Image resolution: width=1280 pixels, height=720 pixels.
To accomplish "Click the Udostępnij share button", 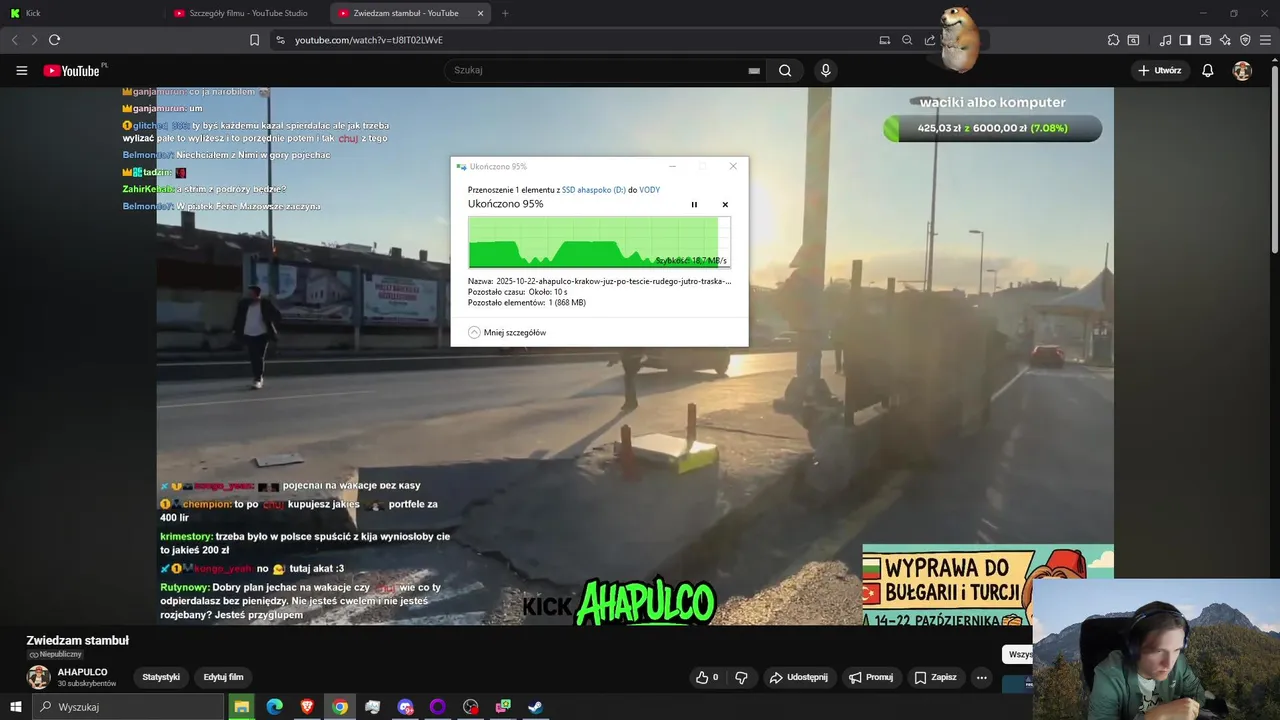I will tap(798, 677).
